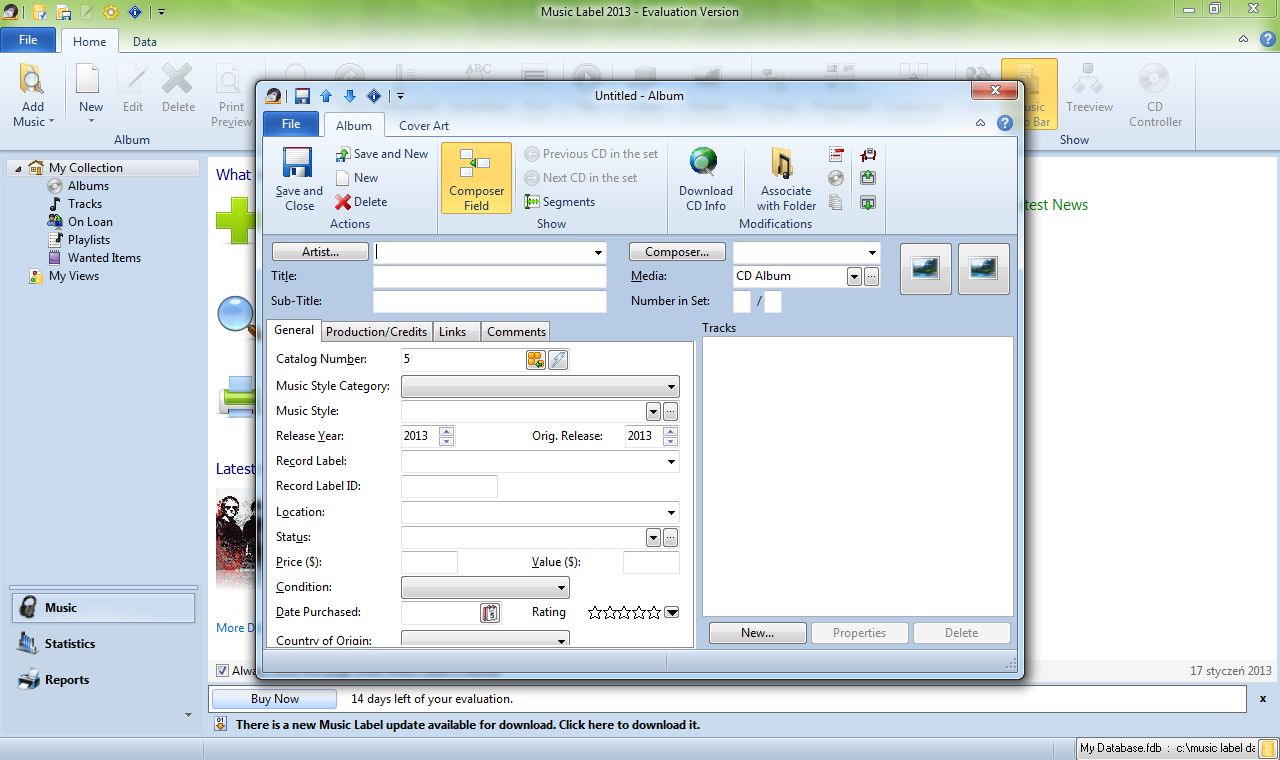
Task: Open the Reports navigation section
Action: [102, 680]
